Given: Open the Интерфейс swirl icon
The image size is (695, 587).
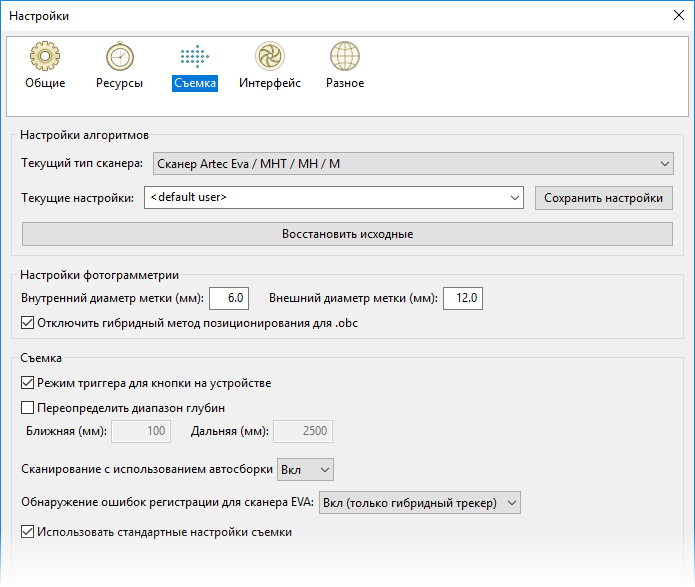Looking at the screenshot, I should pyautogui.click(x=269, y=57).
